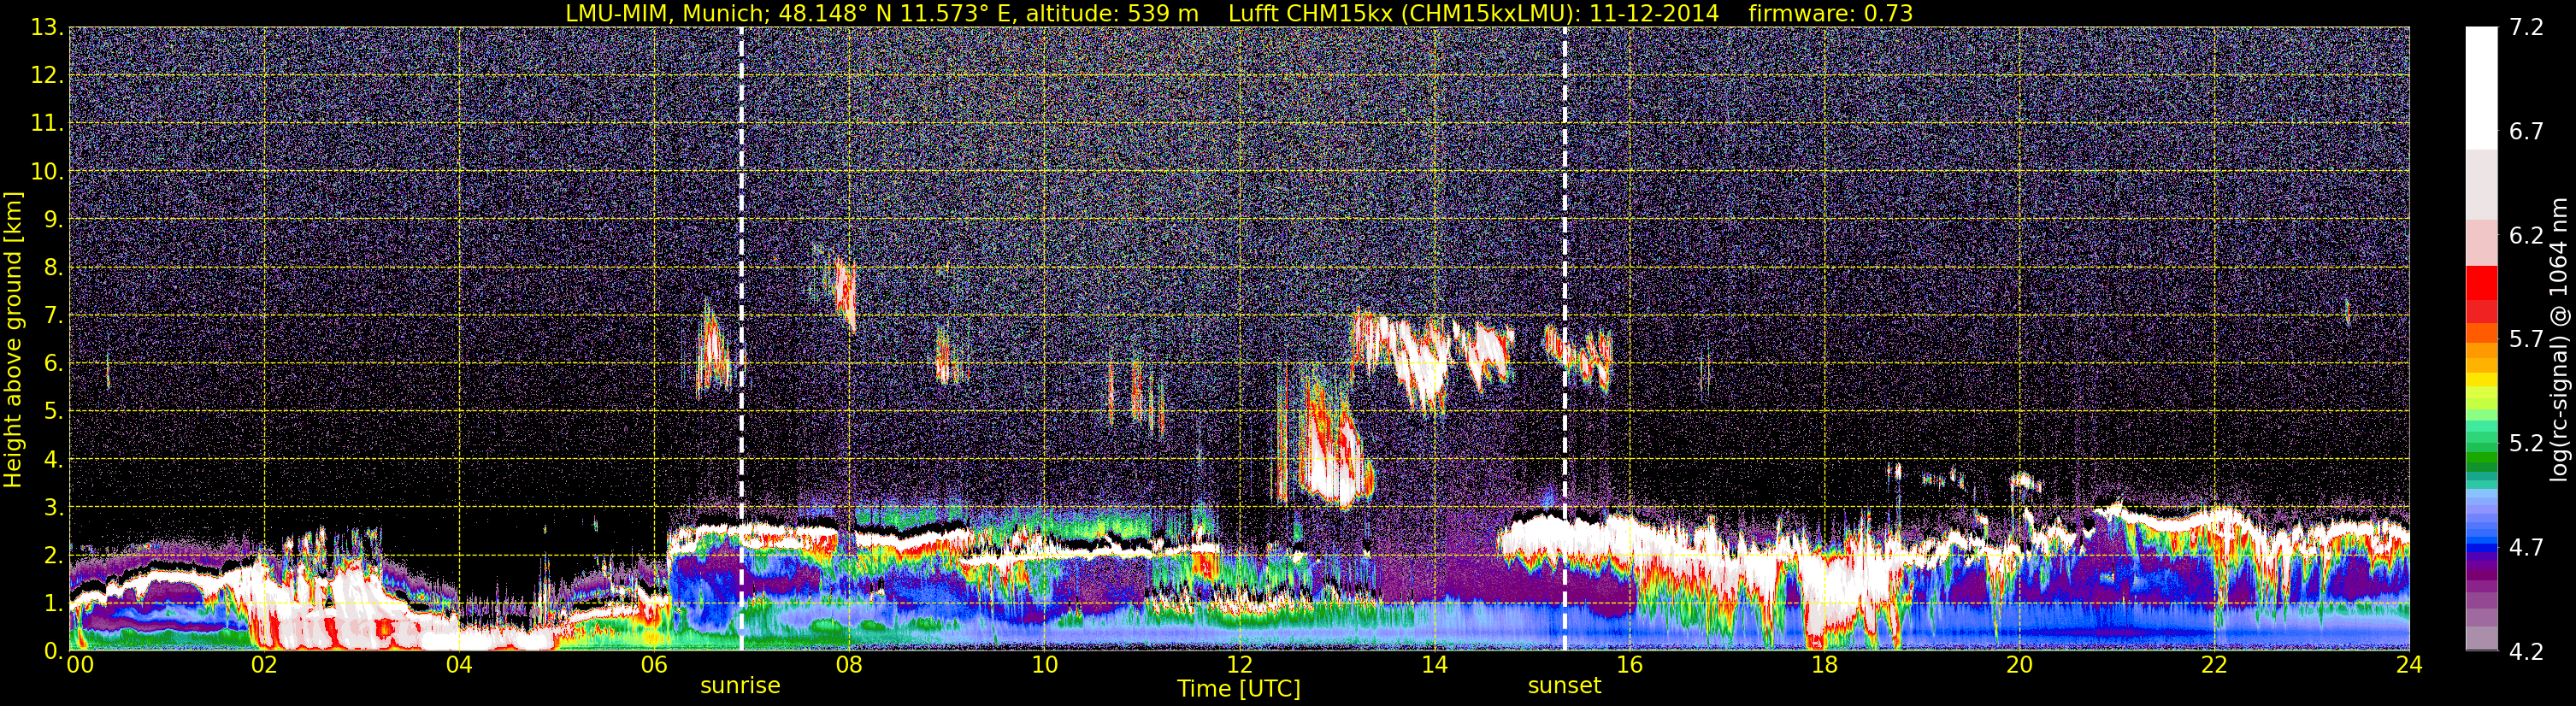This screenshot has height=706, width=2576.
Task: Click the '6.2' colorbar value
Action: coord(2526,235)
